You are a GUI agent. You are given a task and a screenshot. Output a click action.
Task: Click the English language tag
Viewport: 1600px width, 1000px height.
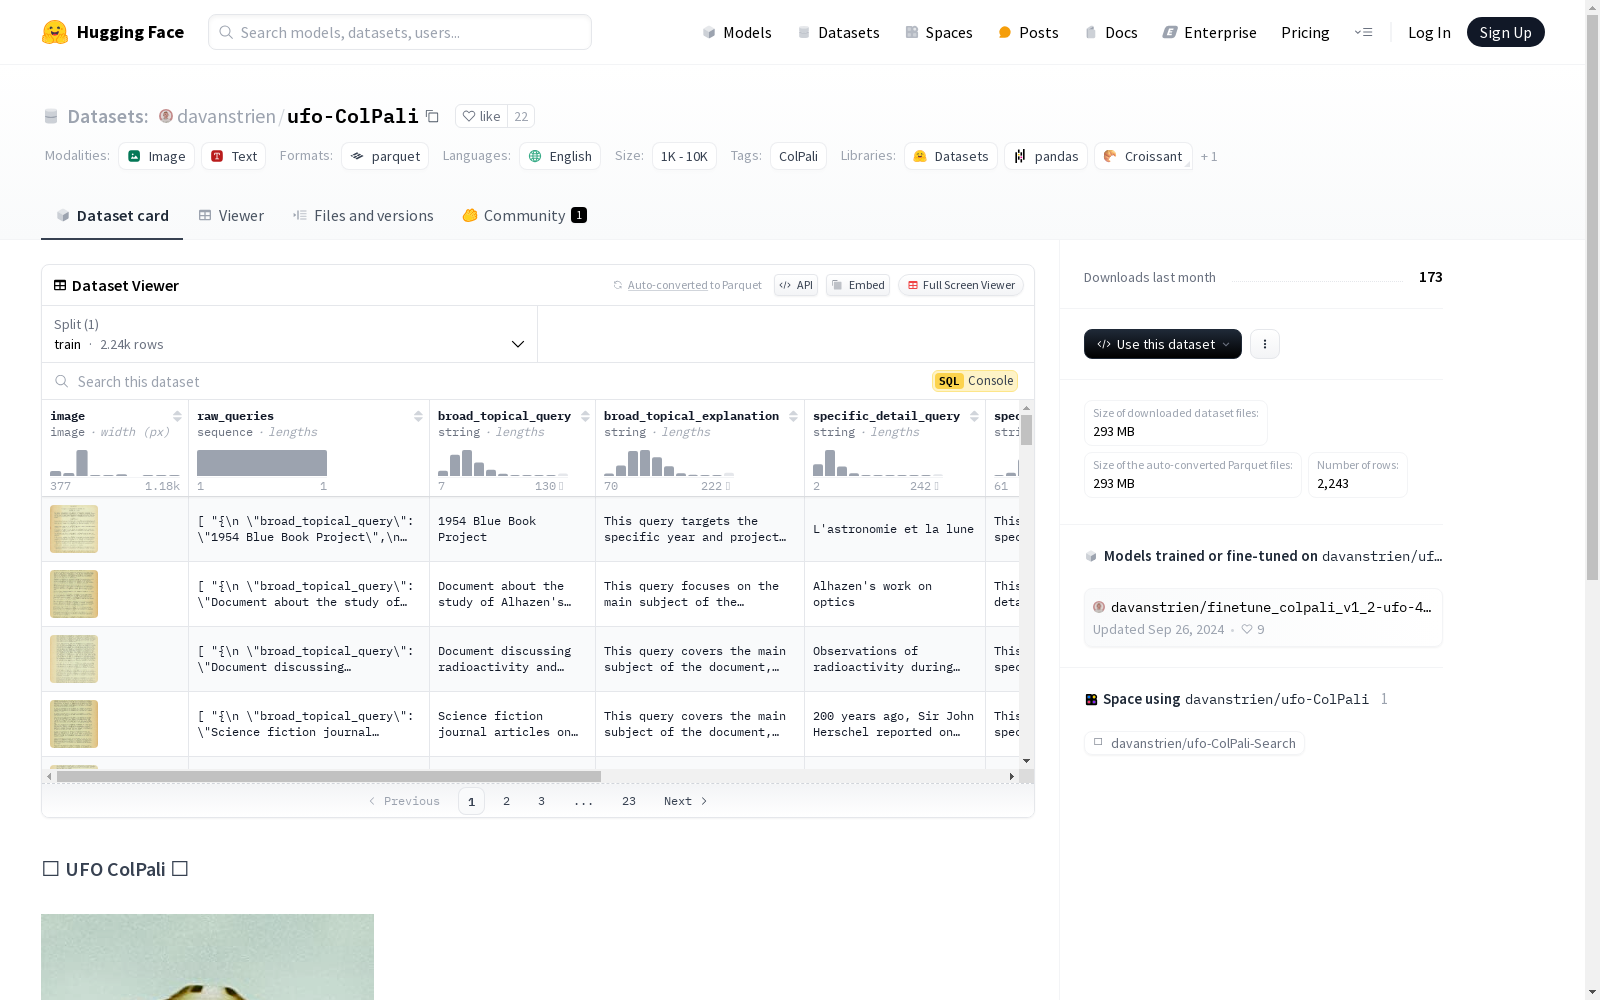[560, 156]
